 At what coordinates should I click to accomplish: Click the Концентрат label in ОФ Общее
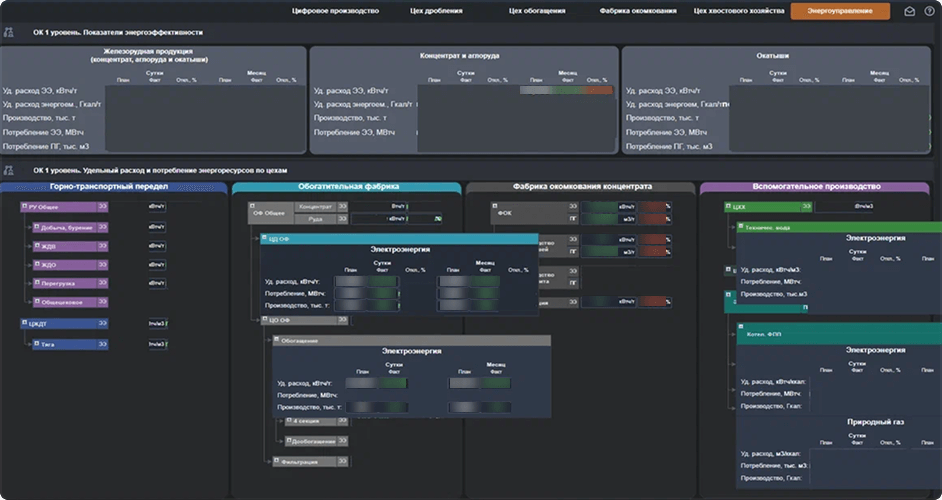pos(315,206)
